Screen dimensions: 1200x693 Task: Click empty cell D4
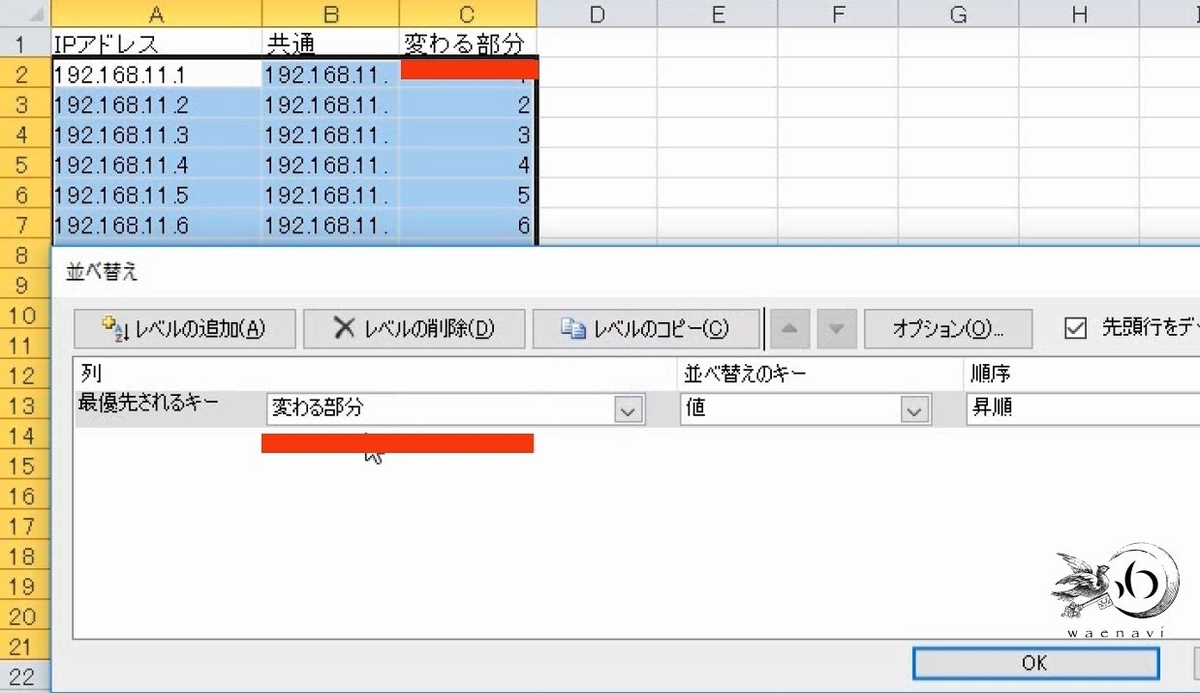click(x=597, y=134)
